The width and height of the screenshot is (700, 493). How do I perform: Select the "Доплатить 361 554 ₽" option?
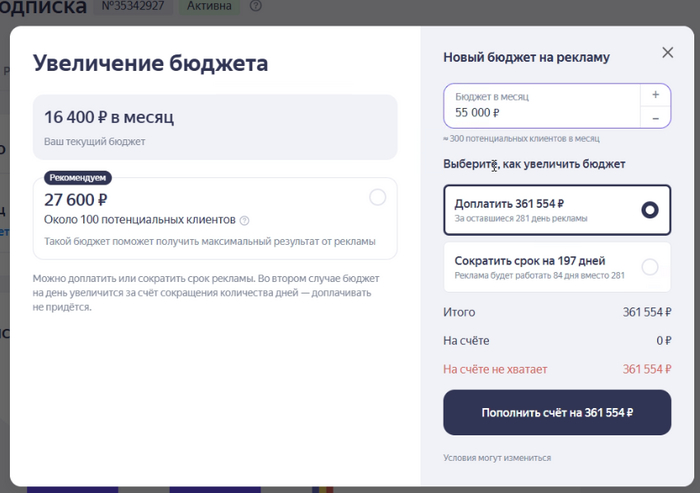650,210
